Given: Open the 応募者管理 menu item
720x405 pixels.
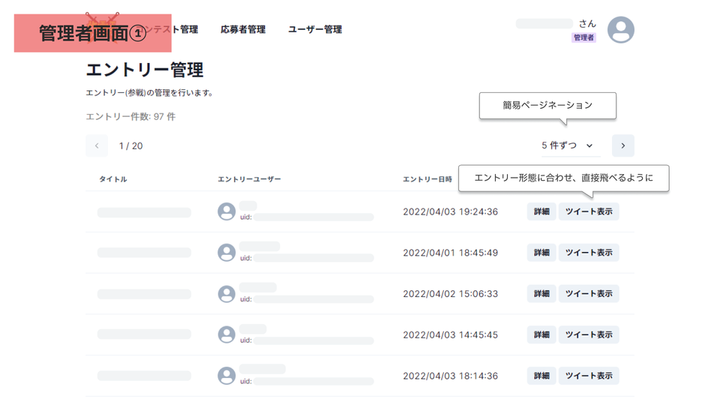Looking at the screenshot, I should [243, 30].
